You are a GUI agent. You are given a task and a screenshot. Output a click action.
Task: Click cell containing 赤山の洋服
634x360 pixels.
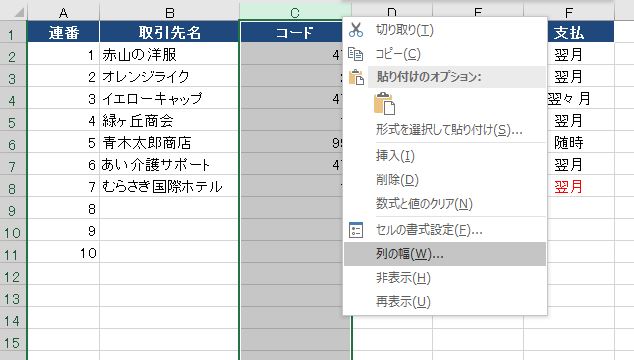(x=169, y=55)
